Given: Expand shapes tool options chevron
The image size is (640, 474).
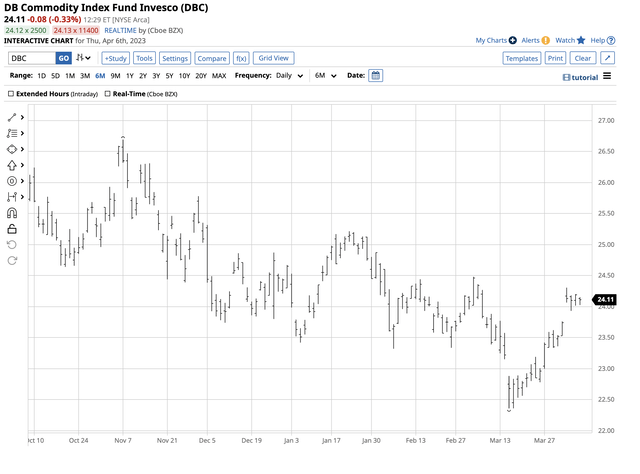Looking at the screenshot, I should coord(22,149).
